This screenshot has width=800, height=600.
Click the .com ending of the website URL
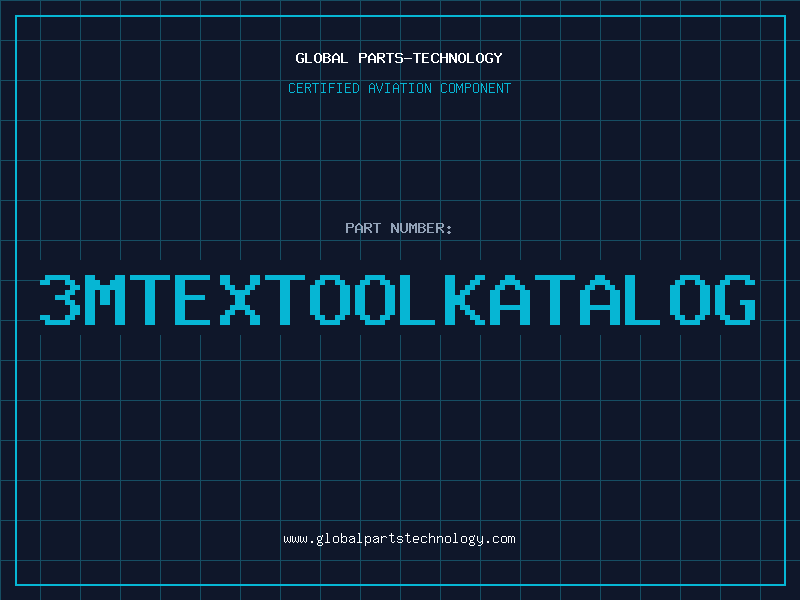(x=501, y=539)
